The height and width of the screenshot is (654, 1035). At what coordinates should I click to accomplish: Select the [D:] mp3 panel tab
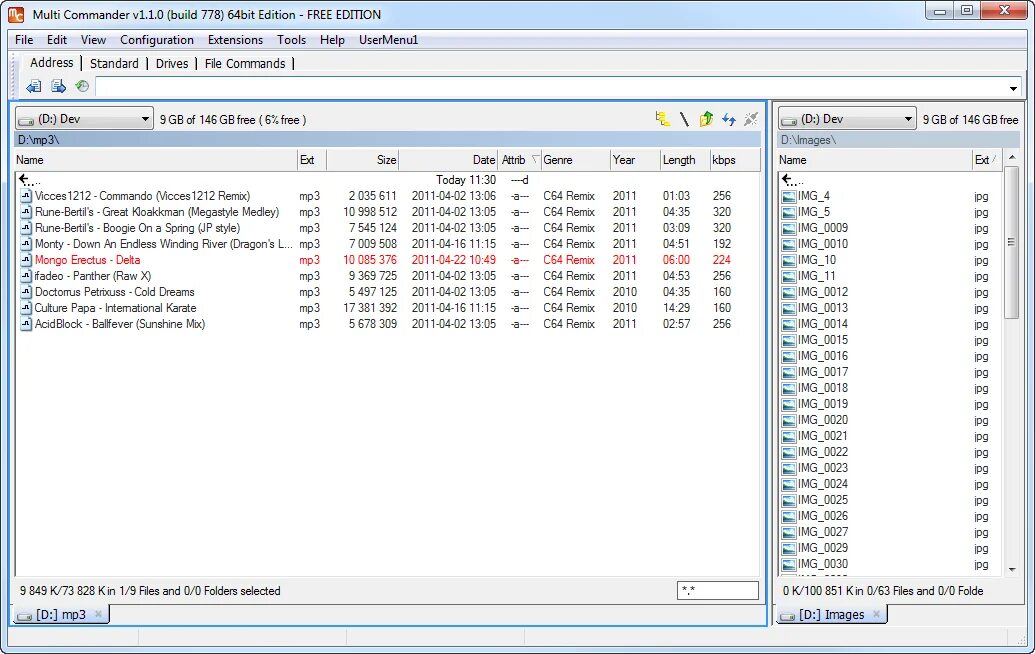coord(61,614)
